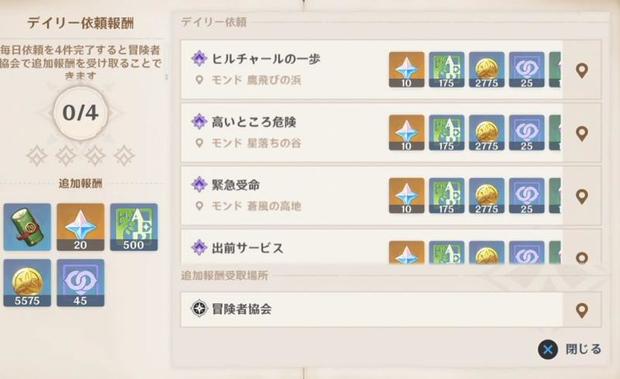Click map pin for 高いところ危険 commission
This screenshot has height=379, width=620.
point(582,134)
